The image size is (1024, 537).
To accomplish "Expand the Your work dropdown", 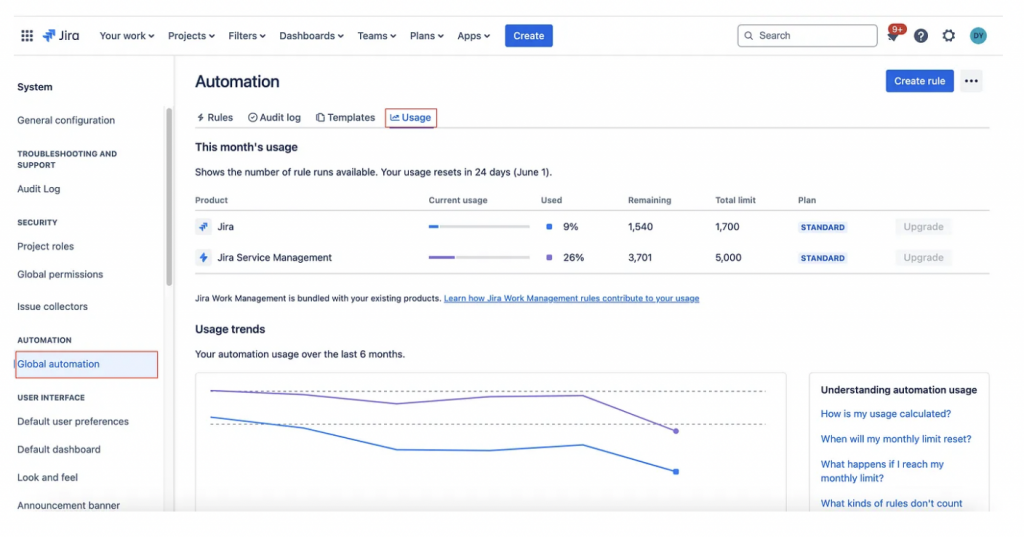I will (127, 36).
